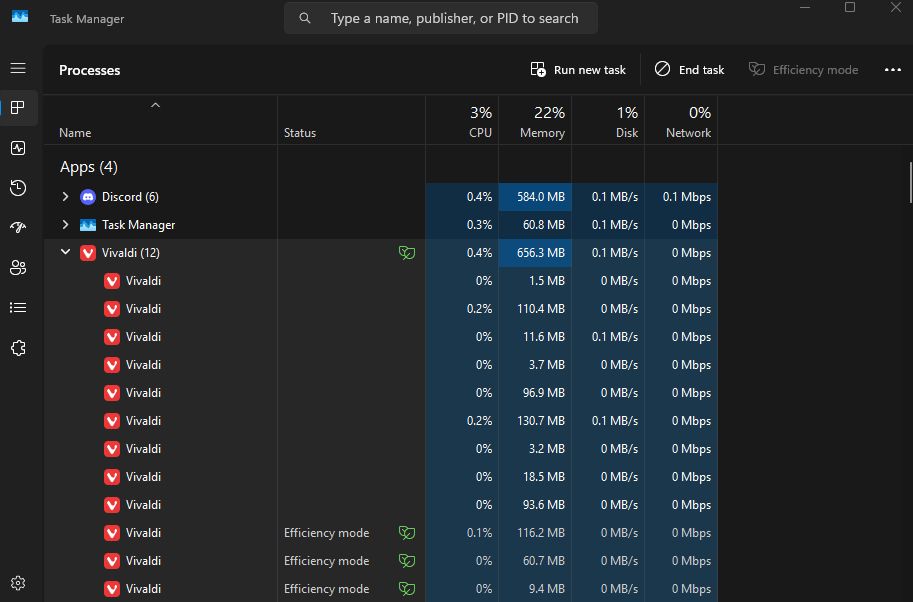Click the Discord (6) row name
This screenshot has width=913, height=602.
(x=130, y=197)
